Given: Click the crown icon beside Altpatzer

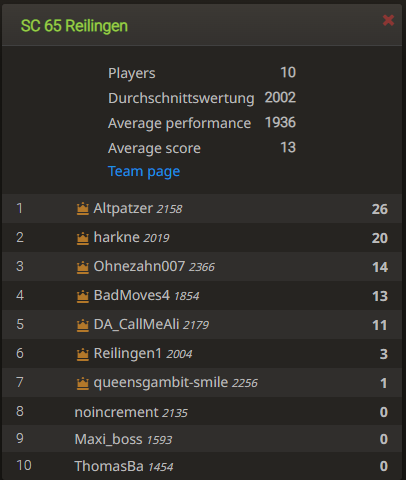Looking at the screenshot, I should tap(83, 209).
